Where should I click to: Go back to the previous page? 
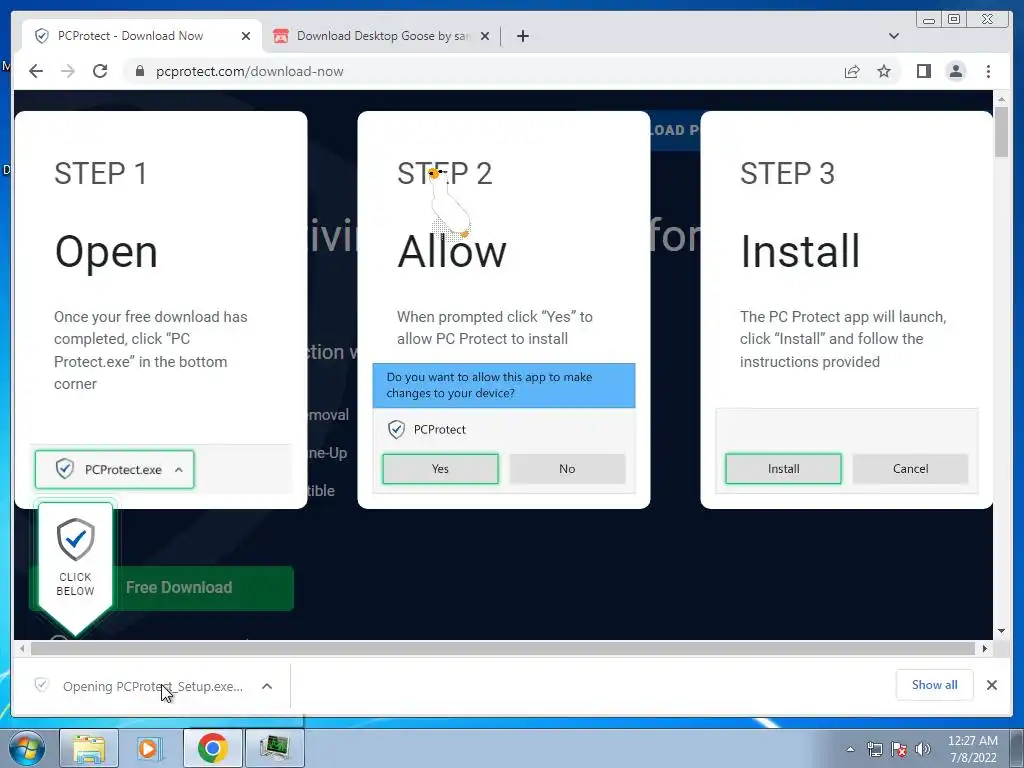point(36,71)
